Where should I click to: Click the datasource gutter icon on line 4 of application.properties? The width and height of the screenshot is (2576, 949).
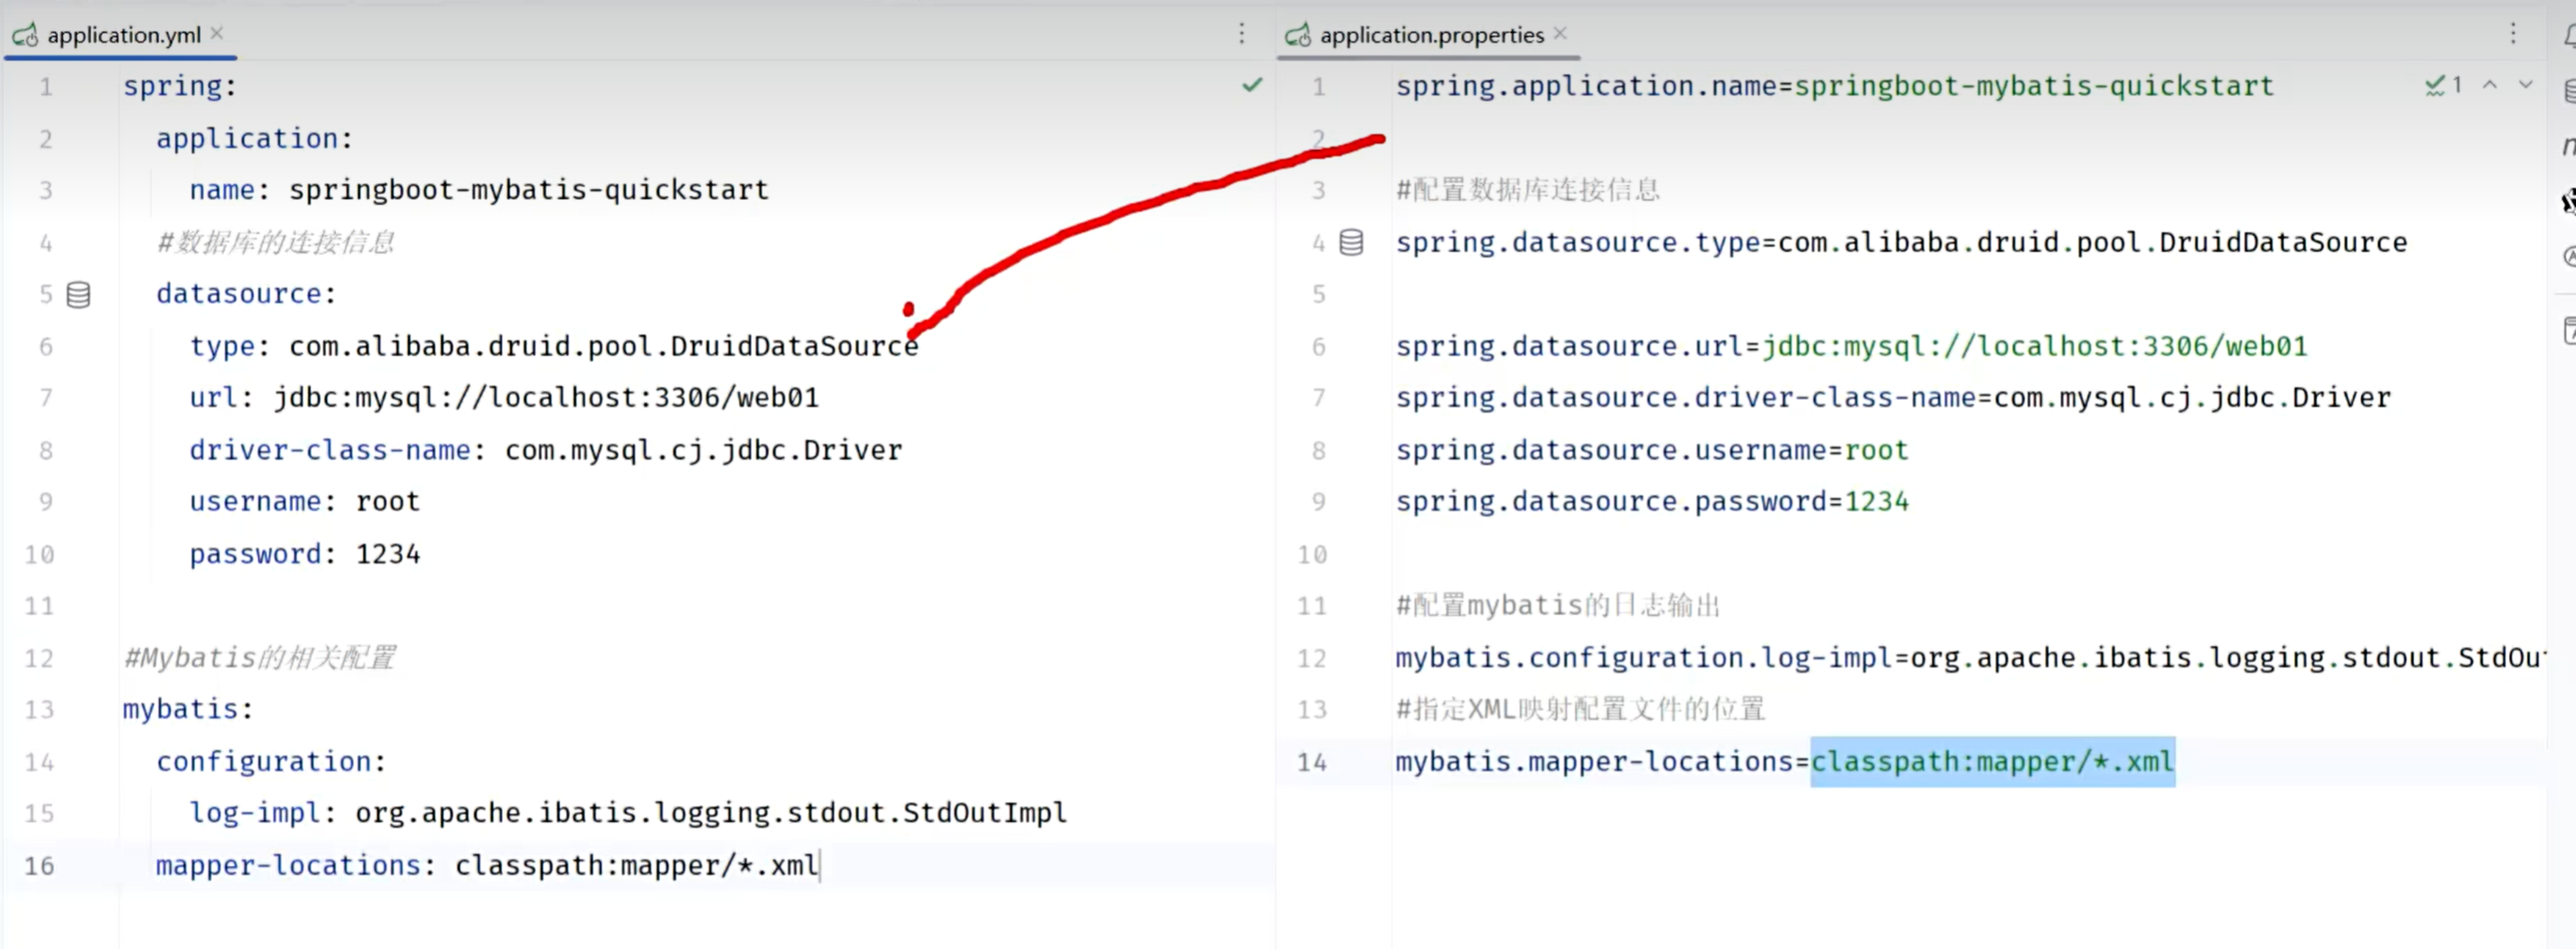tap(1351, 243)
